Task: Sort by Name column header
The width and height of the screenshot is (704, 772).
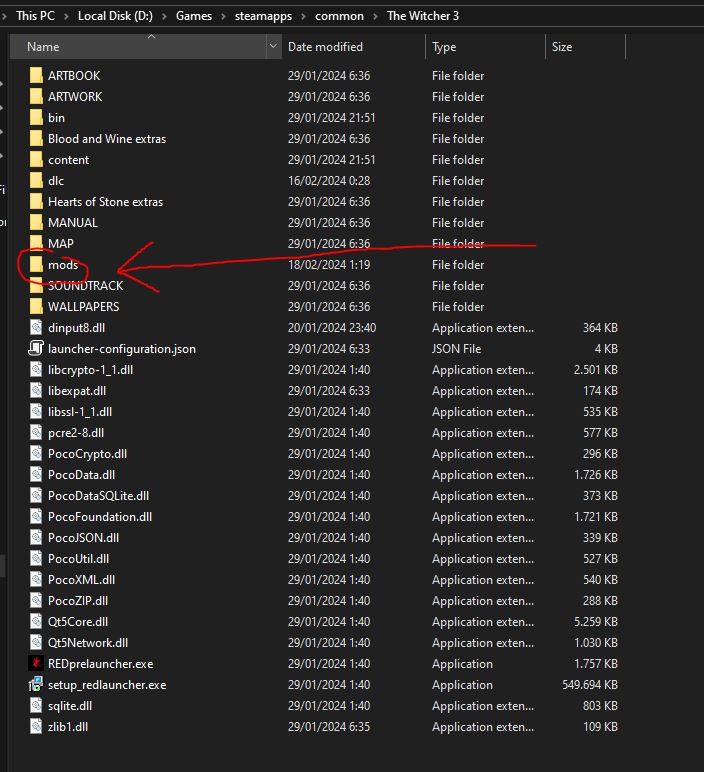Action: click(x=138, y=46)
